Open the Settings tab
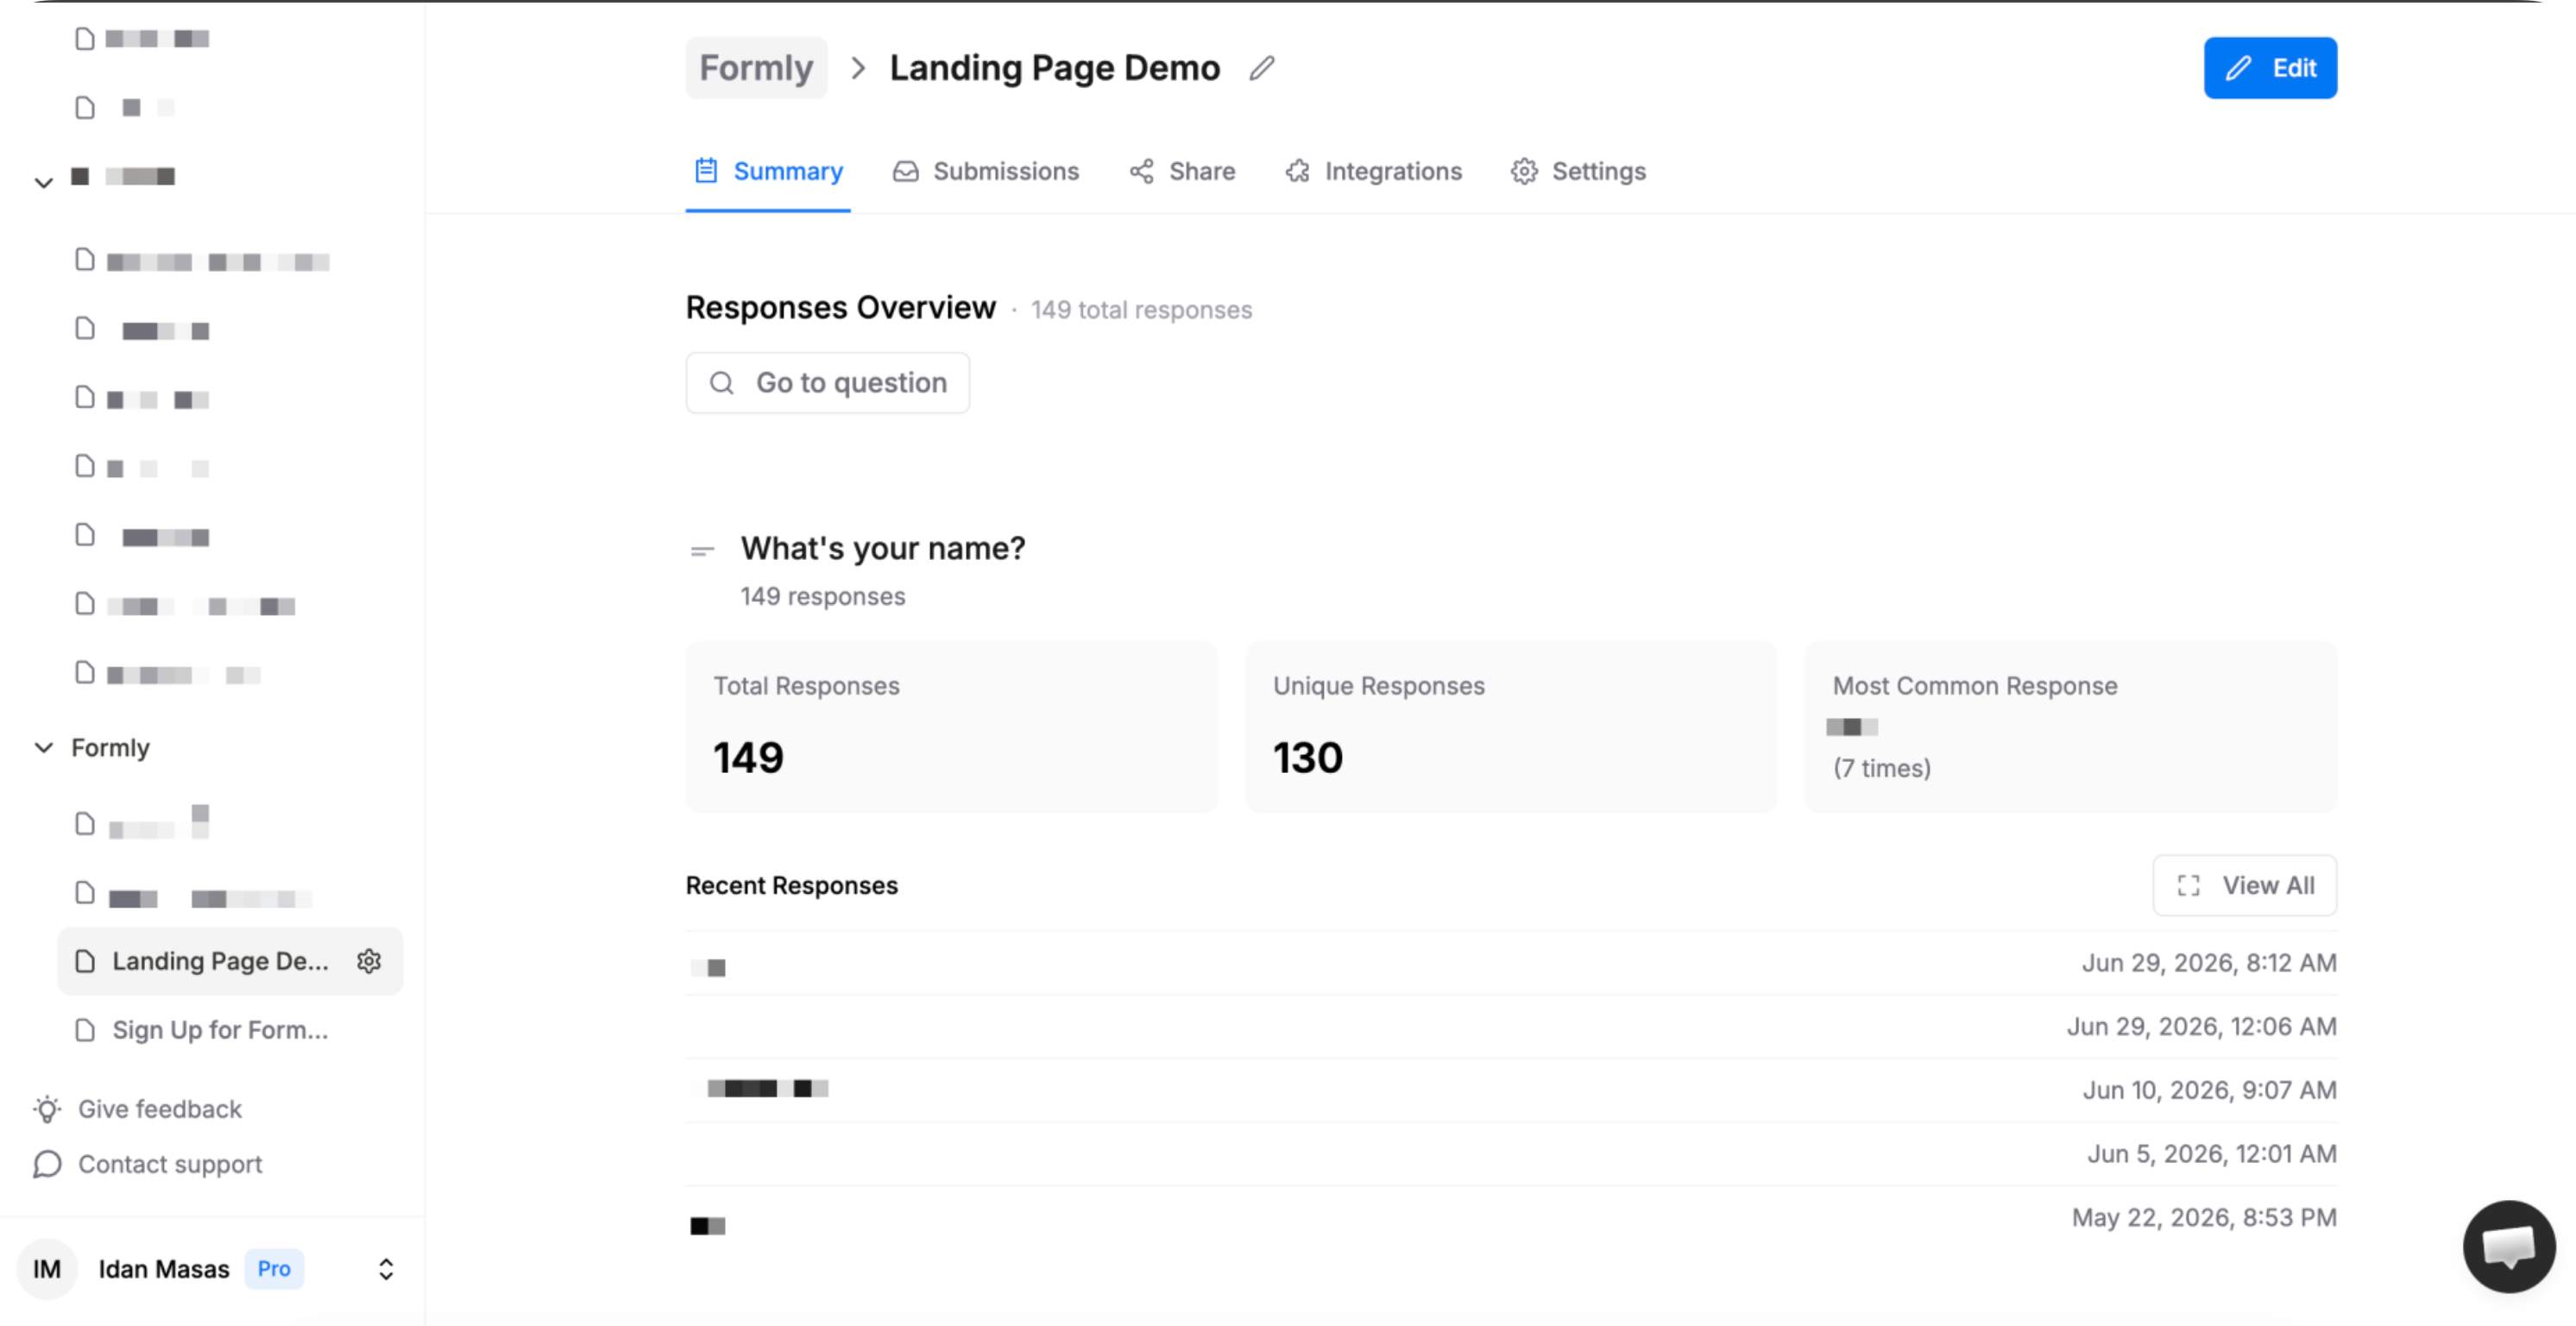The width and height of the screenshot is (2576, 1326). pyautogui.click(x=1578, y=171)
